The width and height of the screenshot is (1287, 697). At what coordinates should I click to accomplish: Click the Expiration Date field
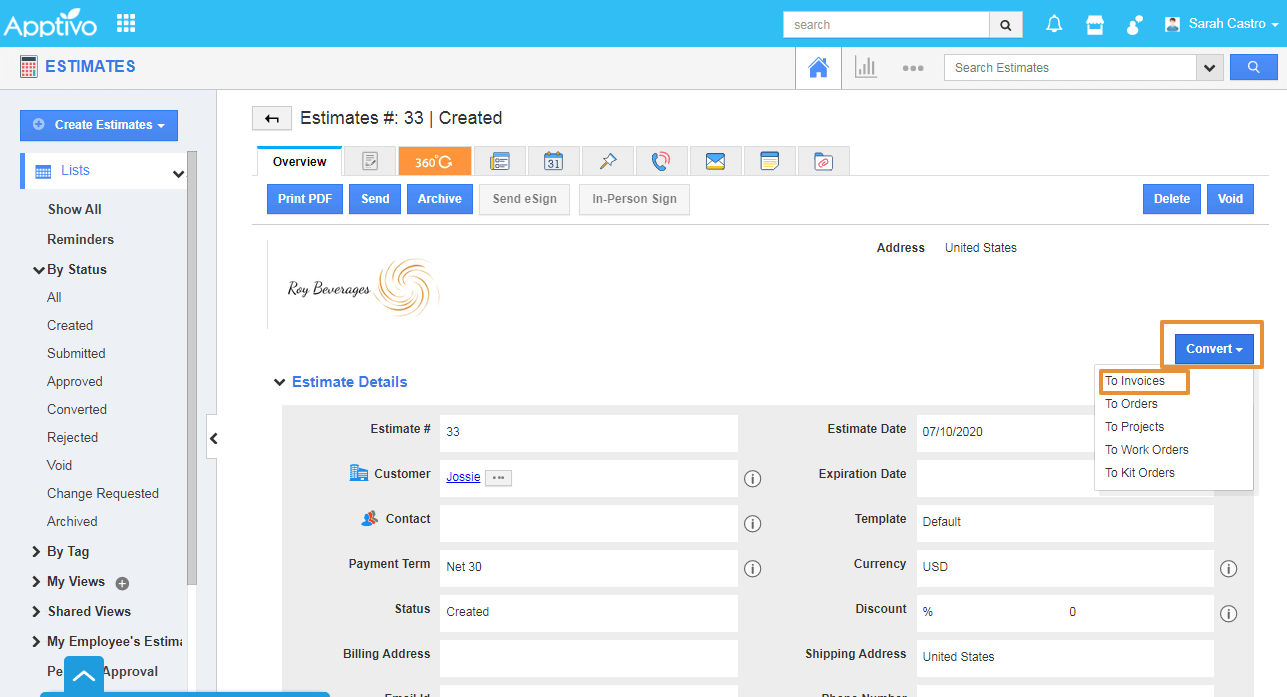1065,478
